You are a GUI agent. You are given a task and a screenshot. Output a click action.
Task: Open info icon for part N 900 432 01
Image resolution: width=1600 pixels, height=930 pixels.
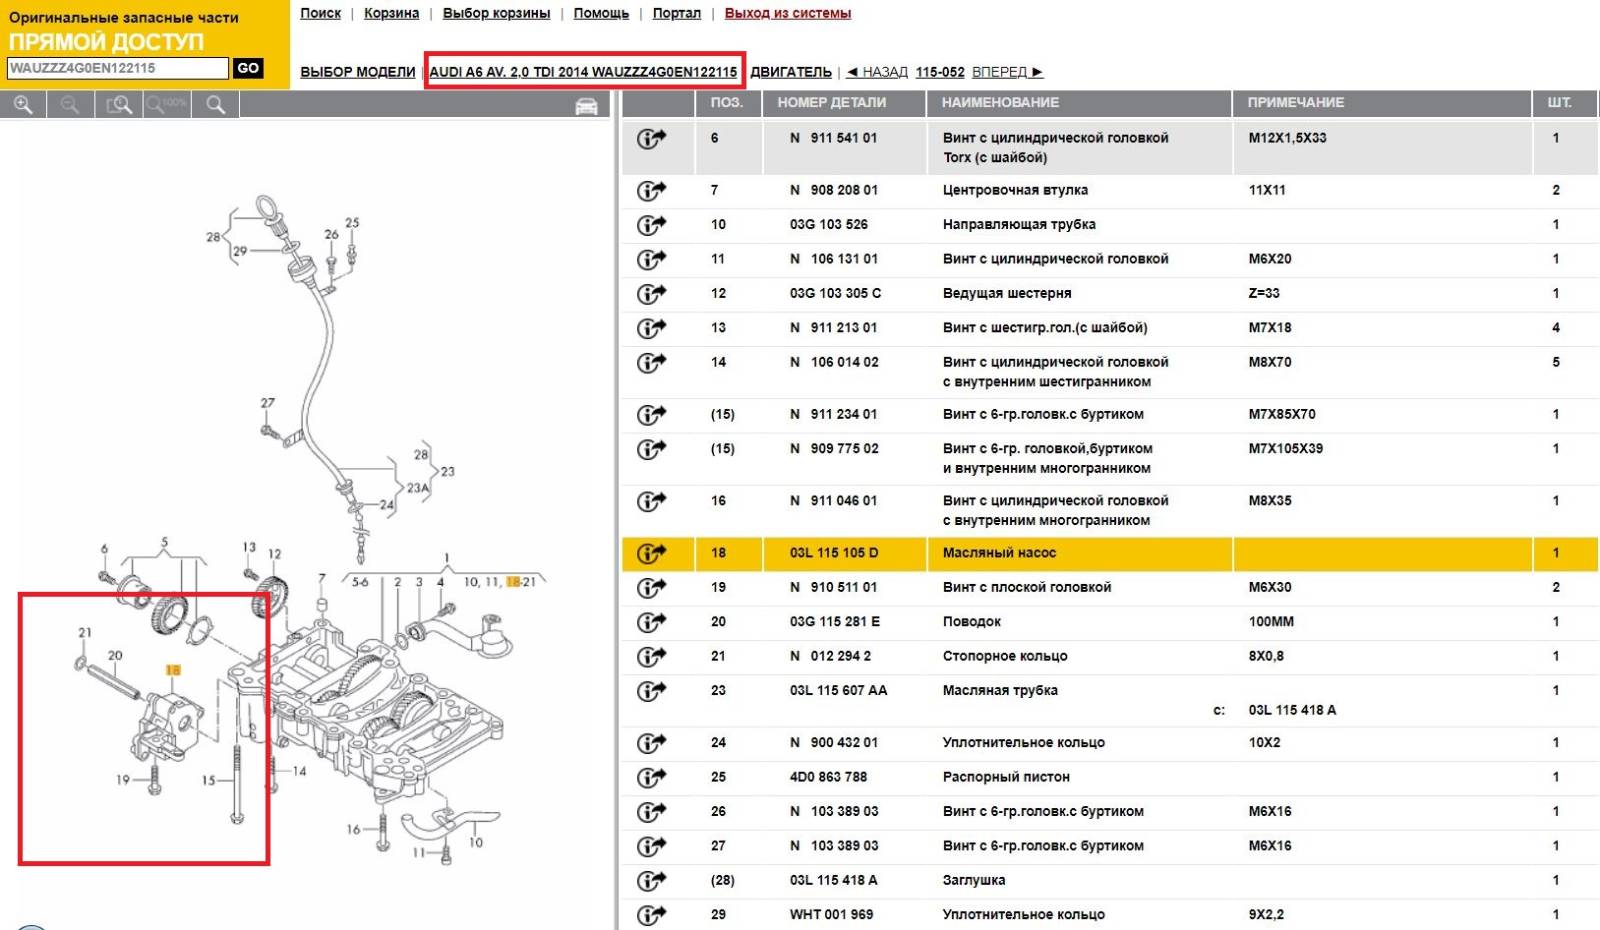coord(651,743)
